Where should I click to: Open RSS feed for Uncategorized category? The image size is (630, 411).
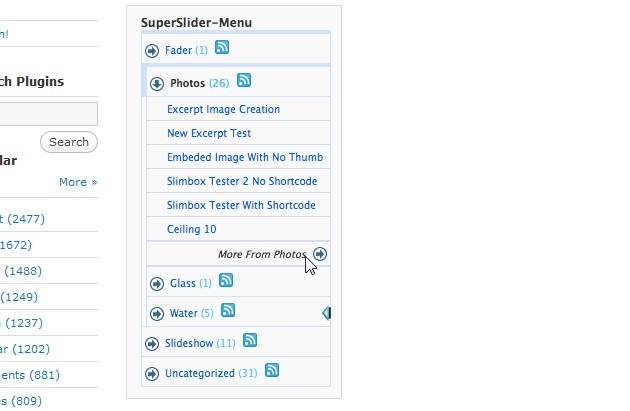[272, 371]
